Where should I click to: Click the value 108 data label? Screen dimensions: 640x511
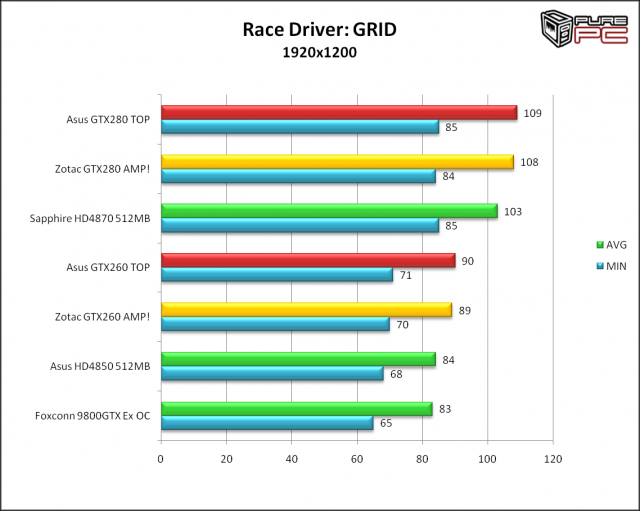pos(529,162)
